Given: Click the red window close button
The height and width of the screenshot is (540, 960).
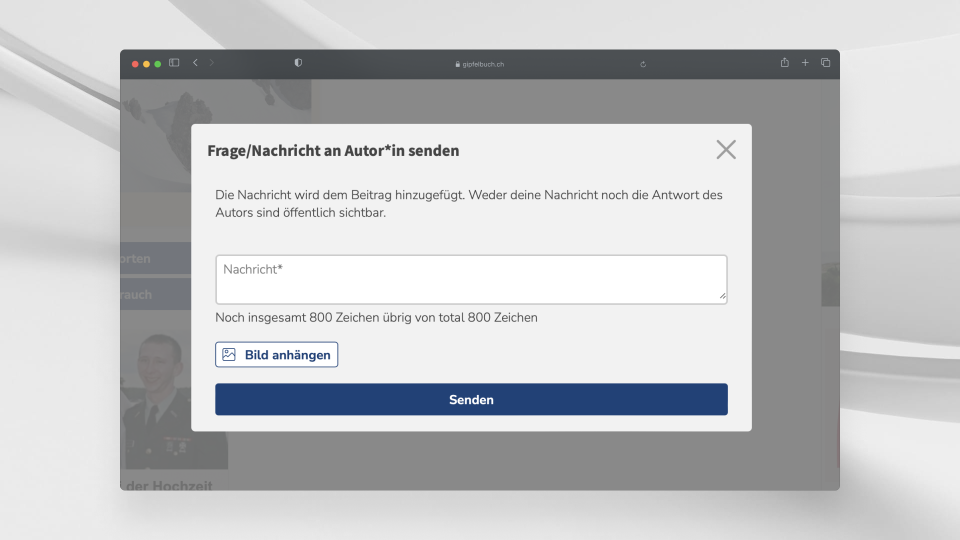Looking at the screenshot, I should pyautogui.click(x=135, y=64).
